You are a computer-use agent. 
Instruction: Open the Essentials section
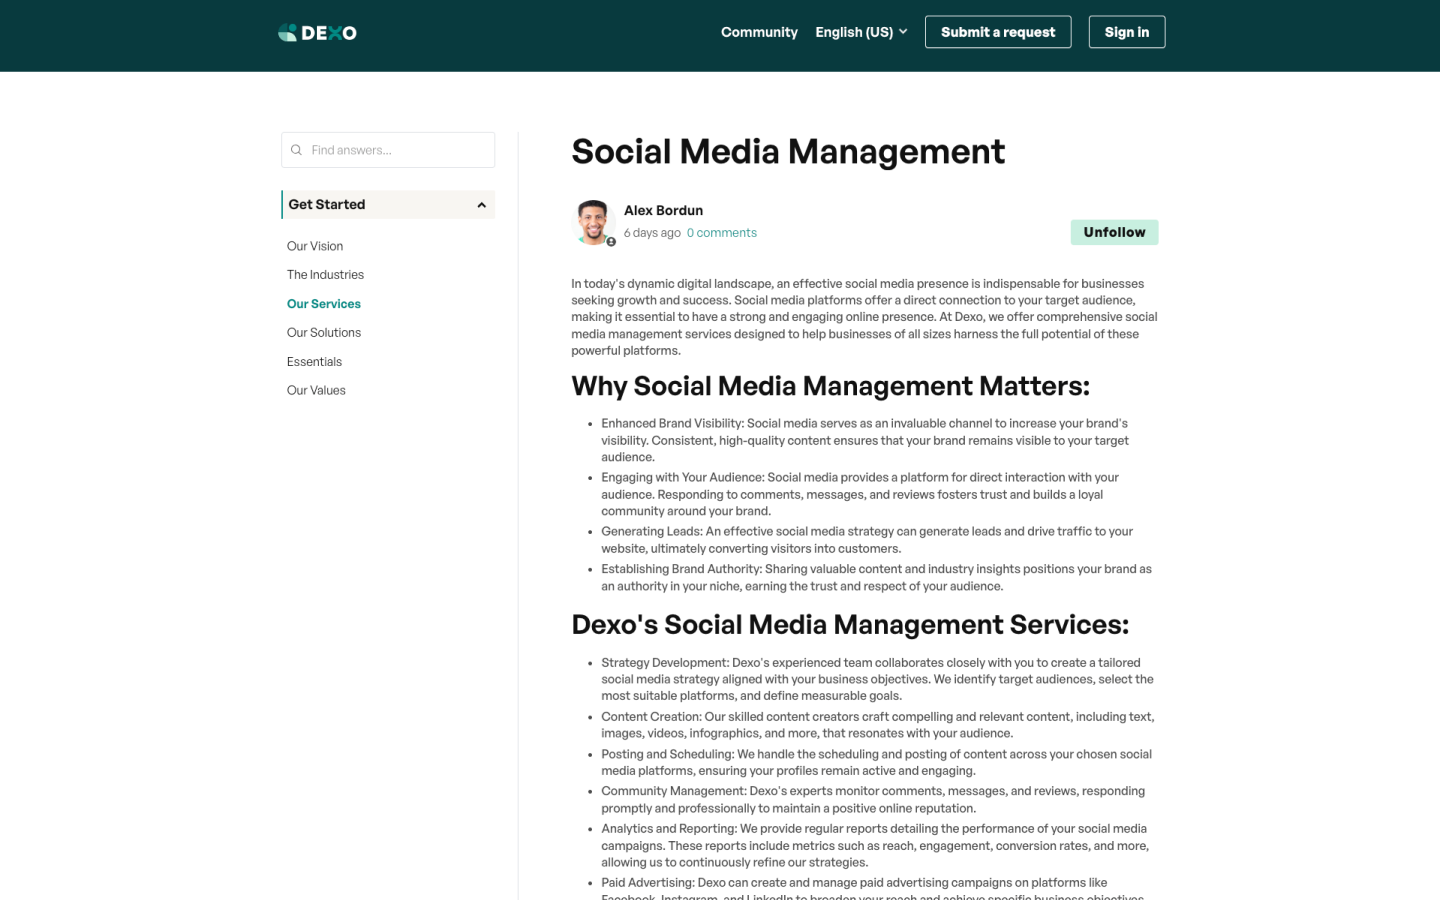tap(314, 362)
